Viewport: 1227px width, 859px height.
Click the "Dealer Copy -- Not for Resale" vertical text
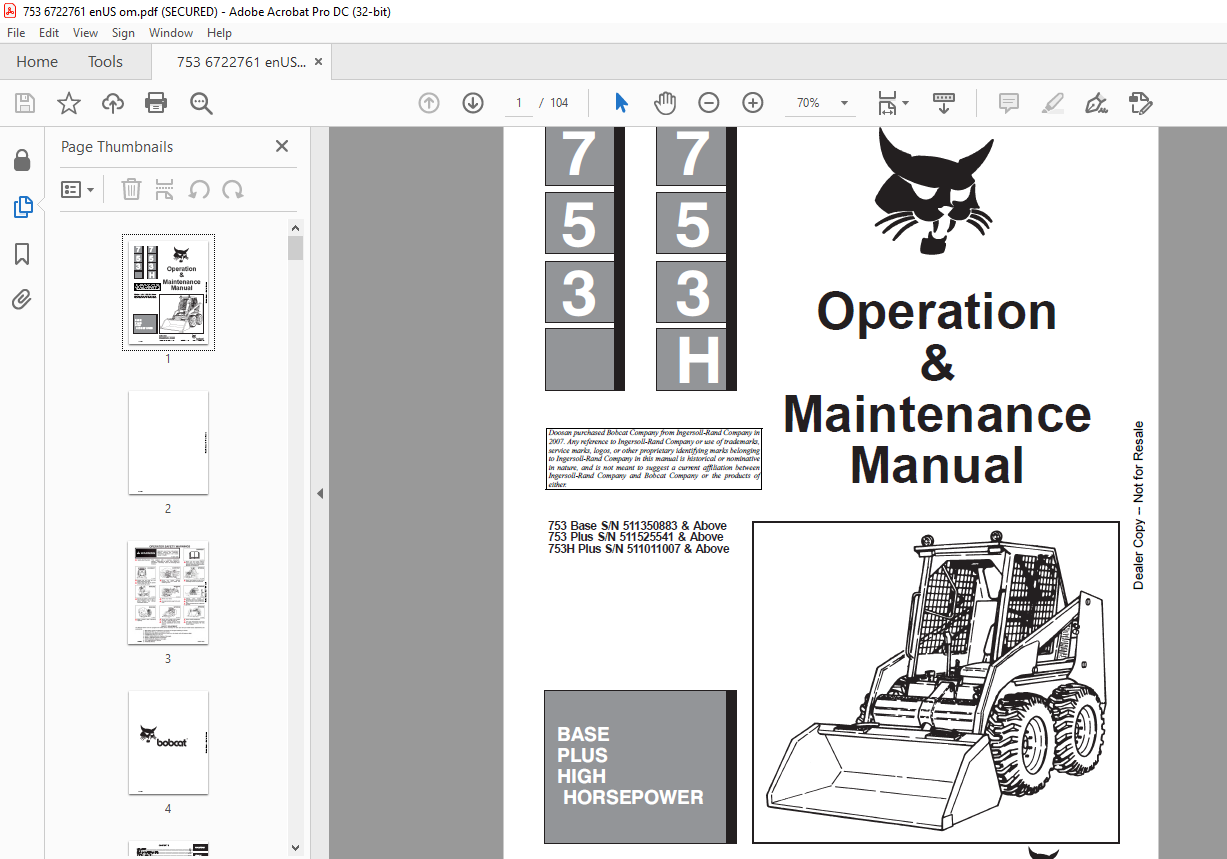coord(1138,505)
